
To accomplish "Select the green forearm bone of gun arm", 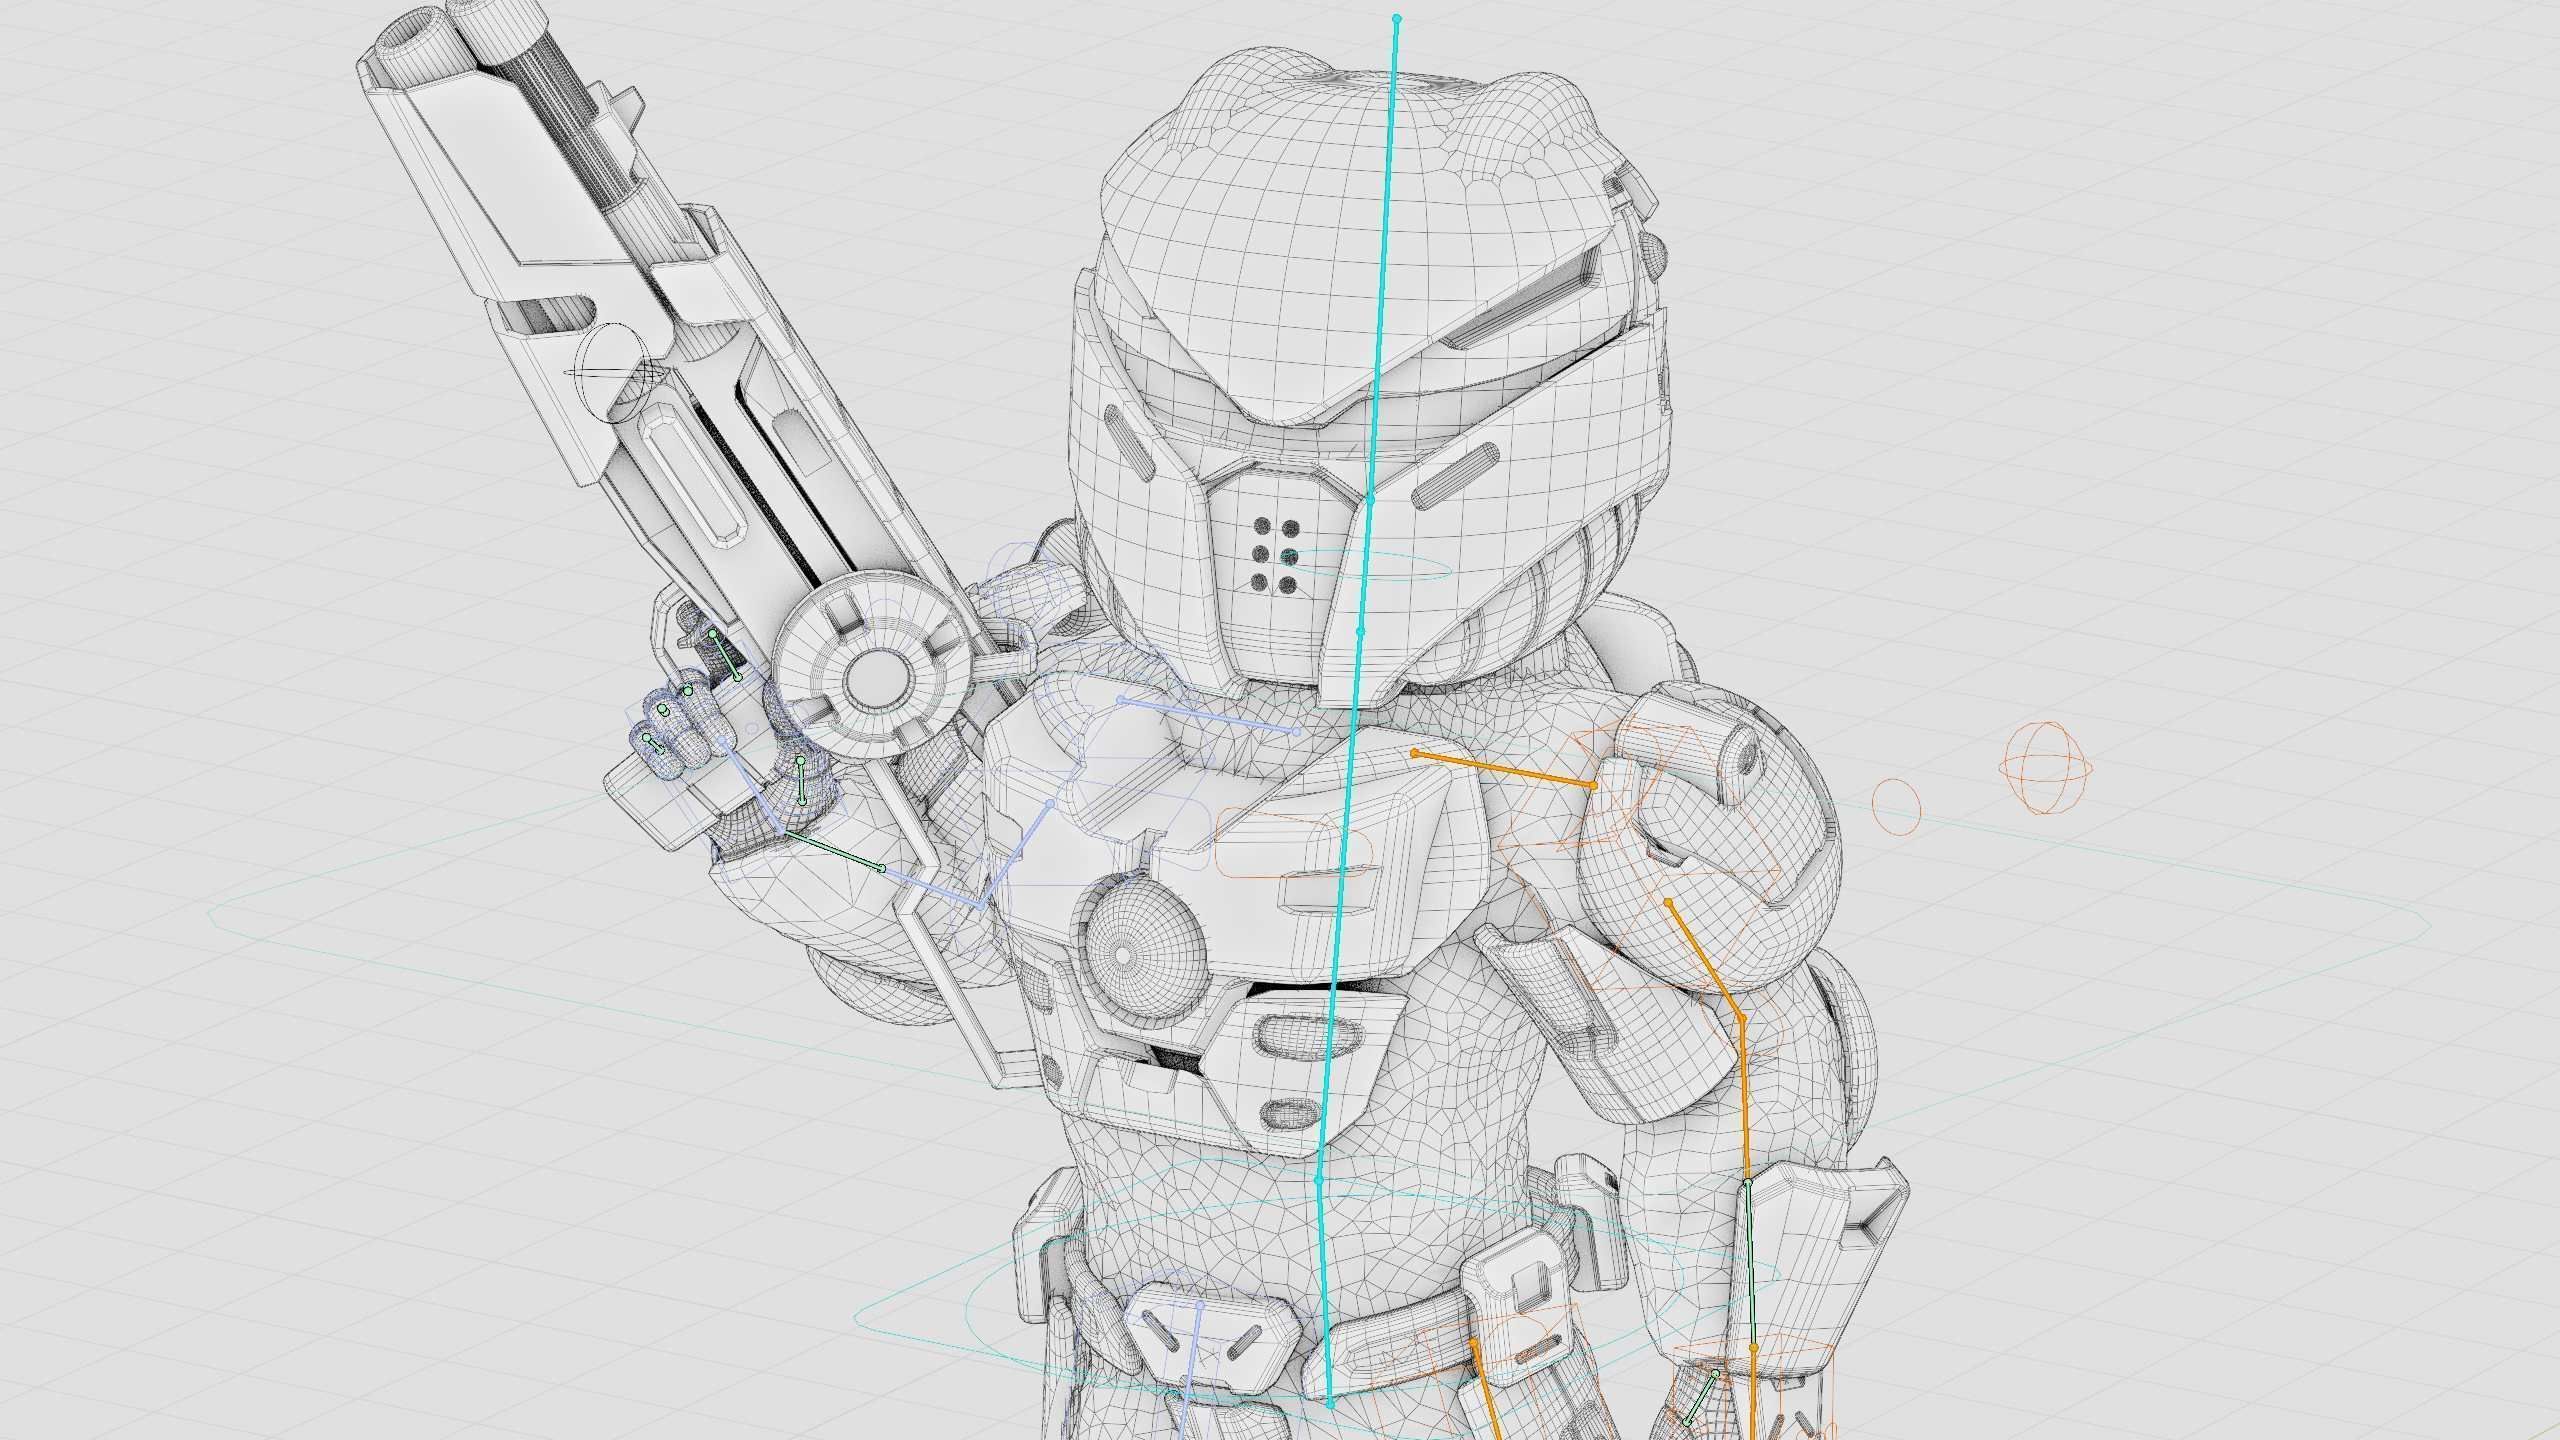I will (832, 850).
